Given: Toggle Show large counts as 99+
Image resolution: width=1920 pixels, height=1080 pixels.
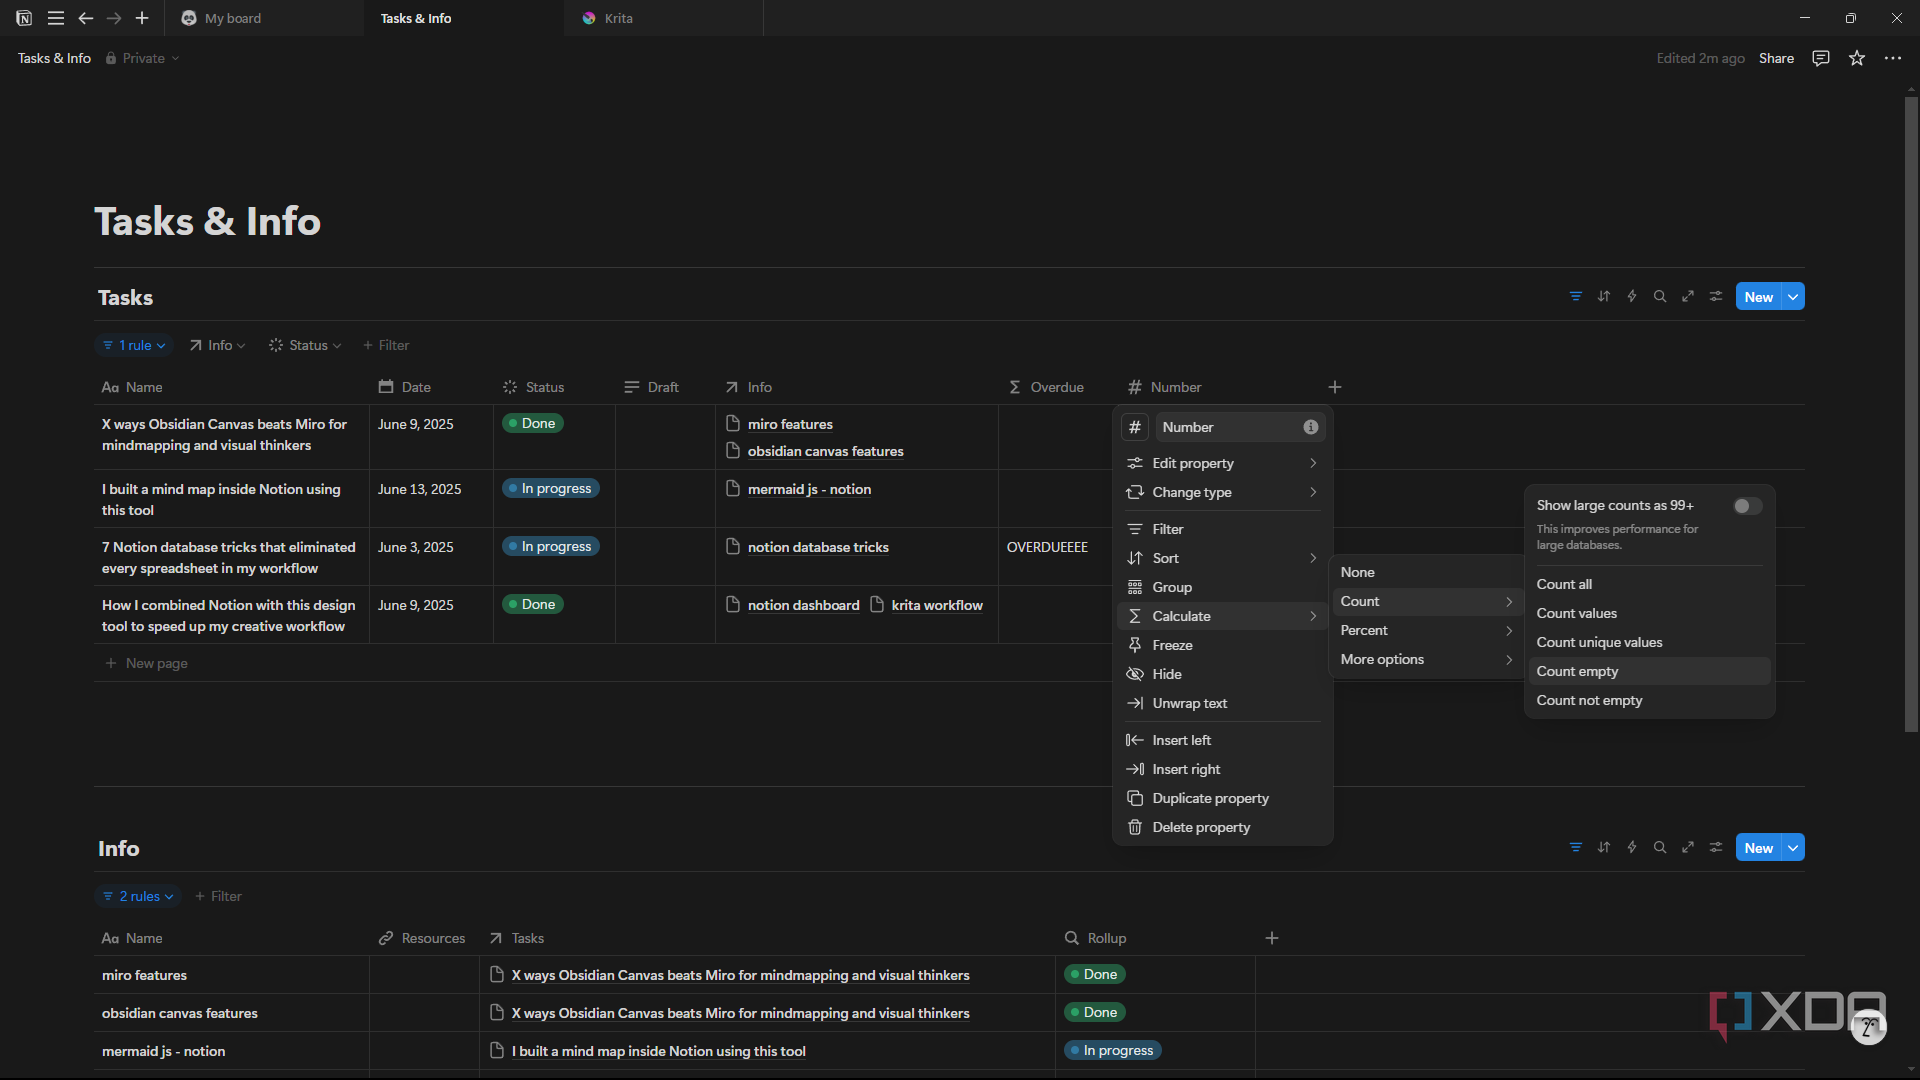Looking at the screenshot, I should [1747, 506].
